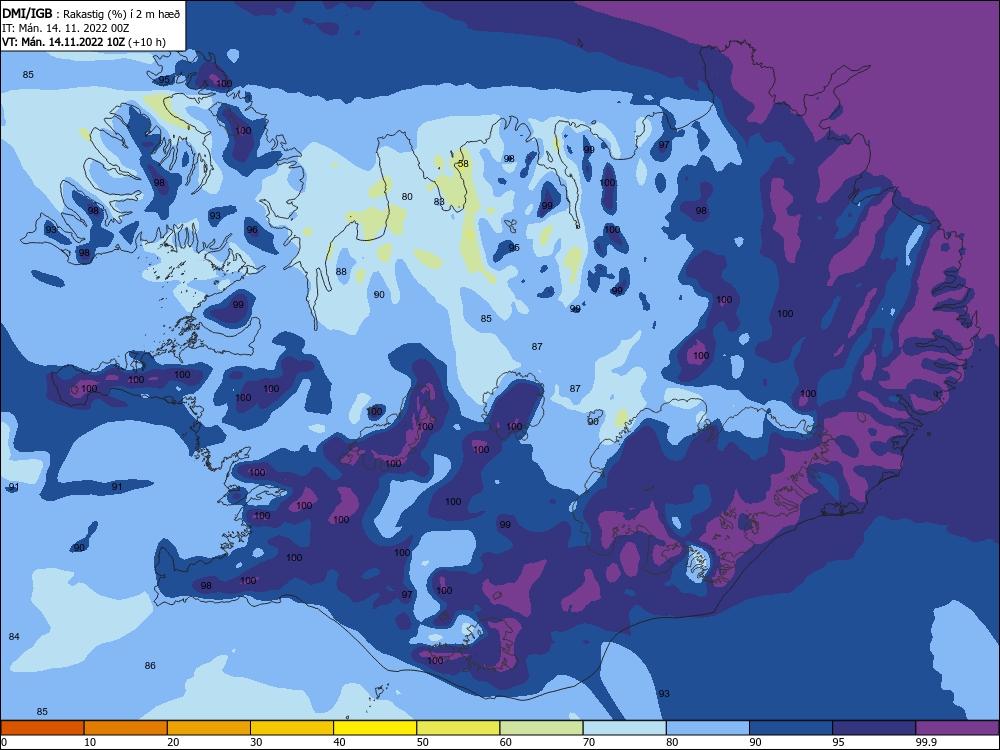The width and height of the screenshot is (1000, 750).
Task: Click the dark orange 0–10 legend swatch
Action: [x=42, y=728]
